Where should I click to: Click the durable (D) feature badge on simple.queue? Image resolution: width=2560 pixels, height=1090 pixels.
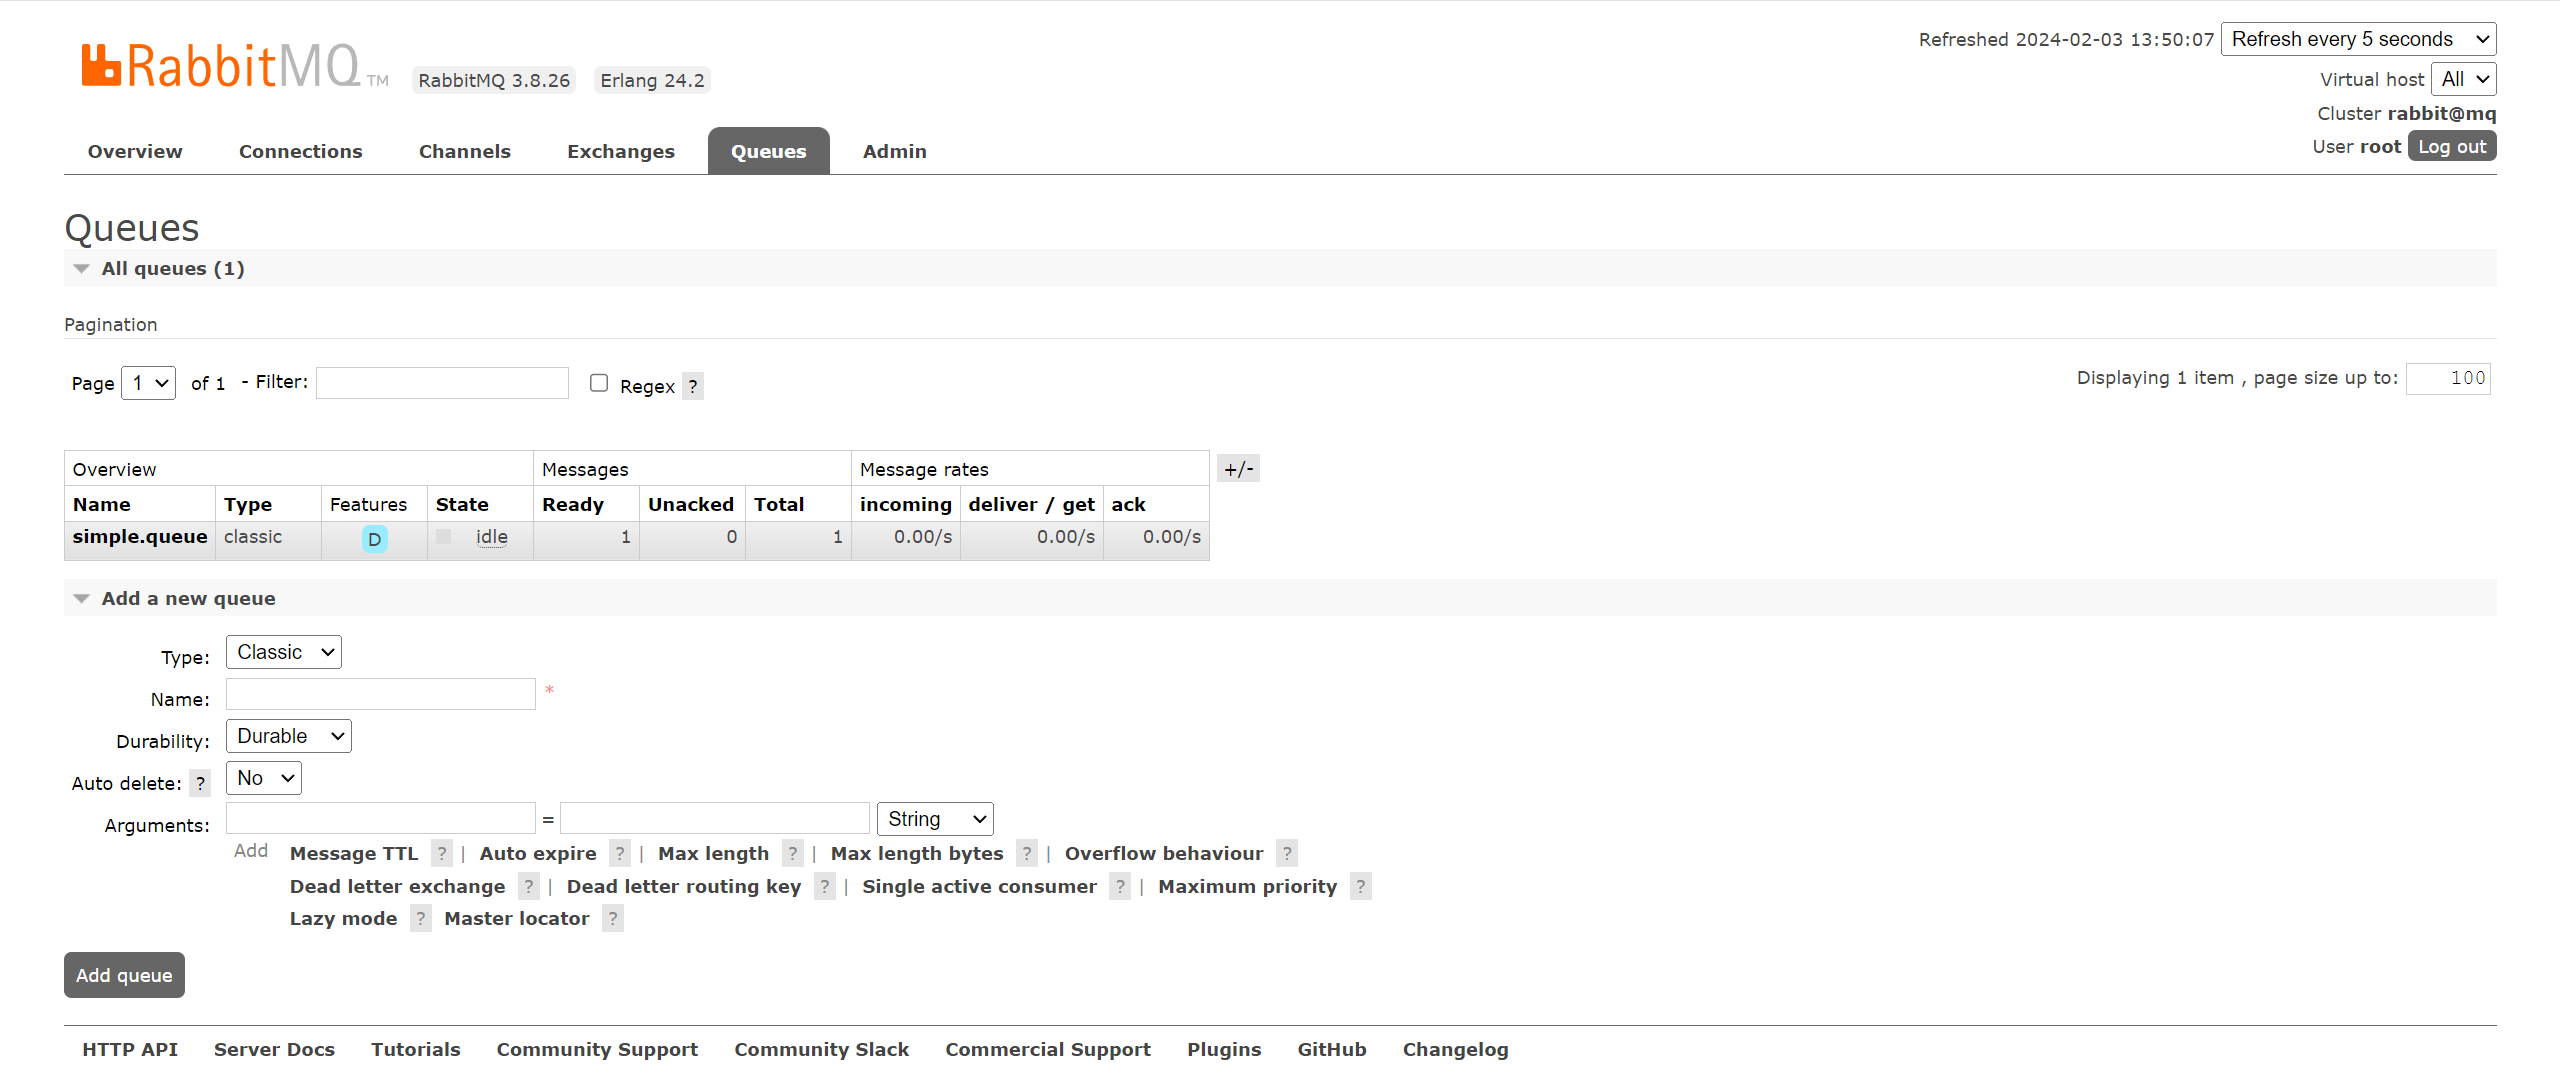373,538
